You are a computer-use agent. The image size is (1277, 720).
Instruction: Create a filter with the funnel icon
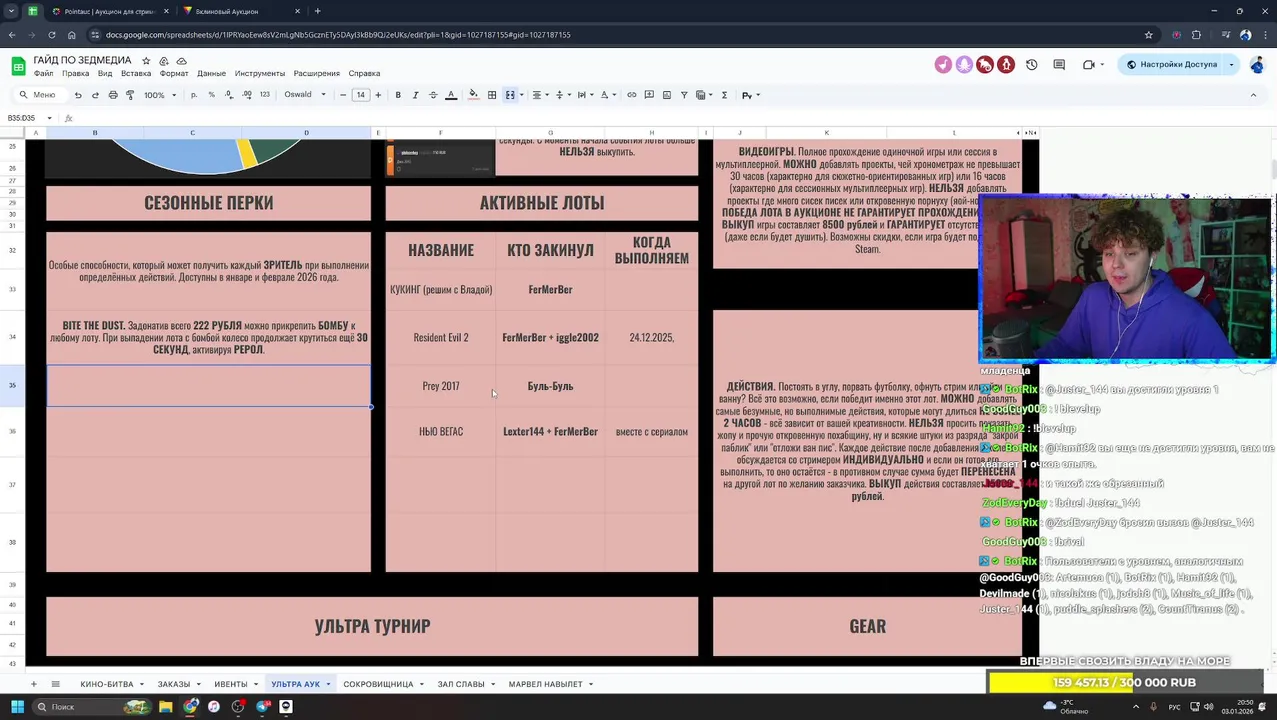[x=684, y=95]
